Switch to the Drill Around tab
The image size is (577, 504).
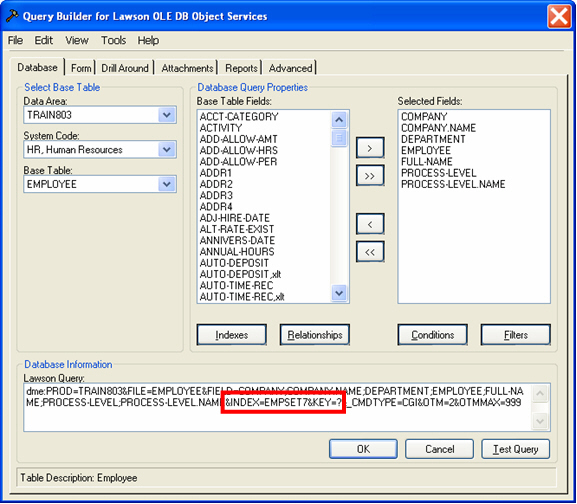click(x=125, y=68)
